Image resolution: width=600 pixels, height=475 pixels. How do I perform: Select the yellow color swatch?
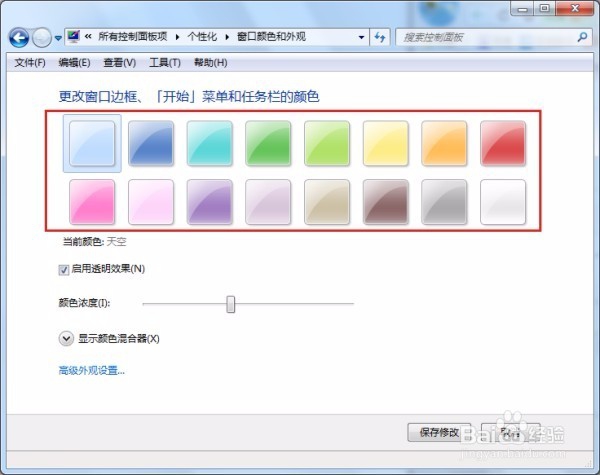pos(386,143)
